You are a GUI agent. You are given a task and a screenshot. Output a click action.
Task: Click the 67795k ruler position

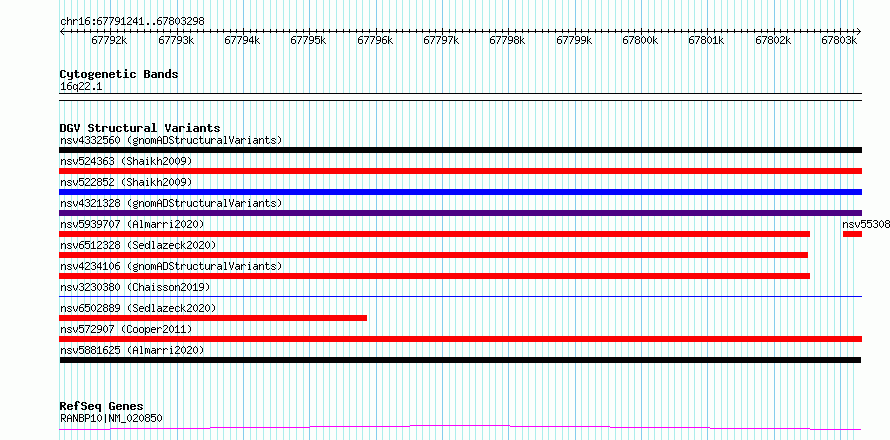(309, 41)
